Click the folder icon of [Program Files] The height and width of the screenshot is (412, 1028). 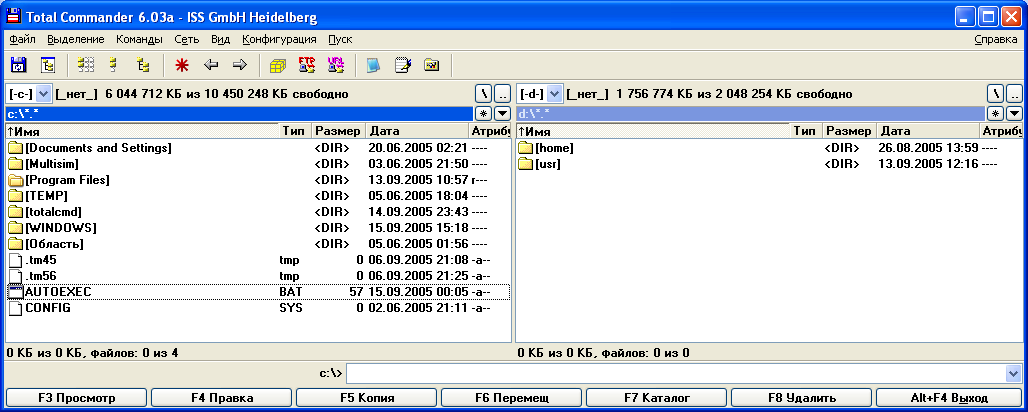[16, 180]
